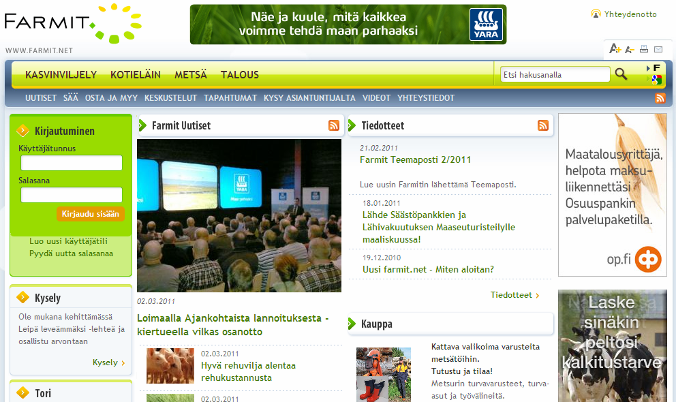Go to UUTISET section
Image resolution: width=676 pixels, height=402 pixels.
click(41, 98)
